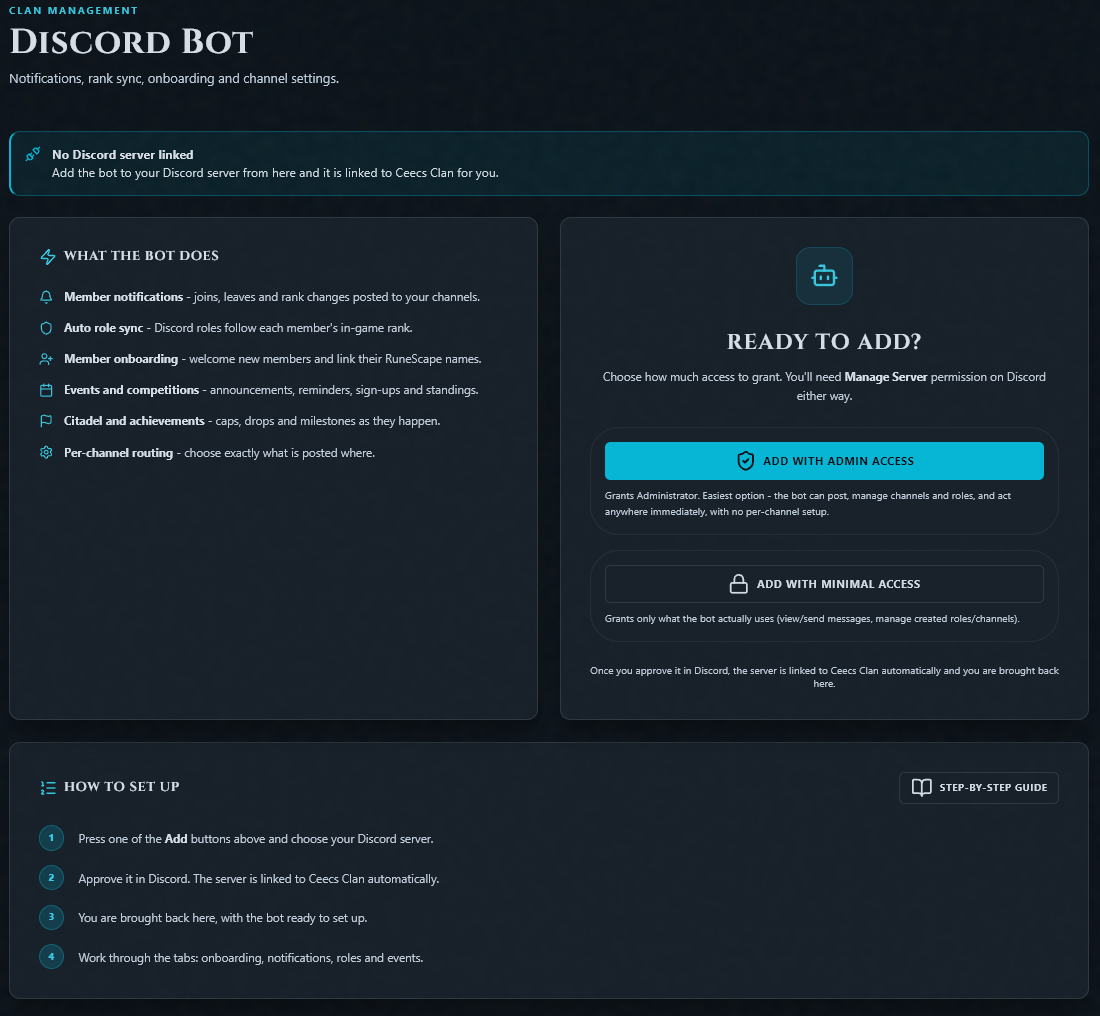Viewport: 1100px width, 1016px height.
Task: Click the calendar icon next to Events and competitions
Action: pos(46,390)
